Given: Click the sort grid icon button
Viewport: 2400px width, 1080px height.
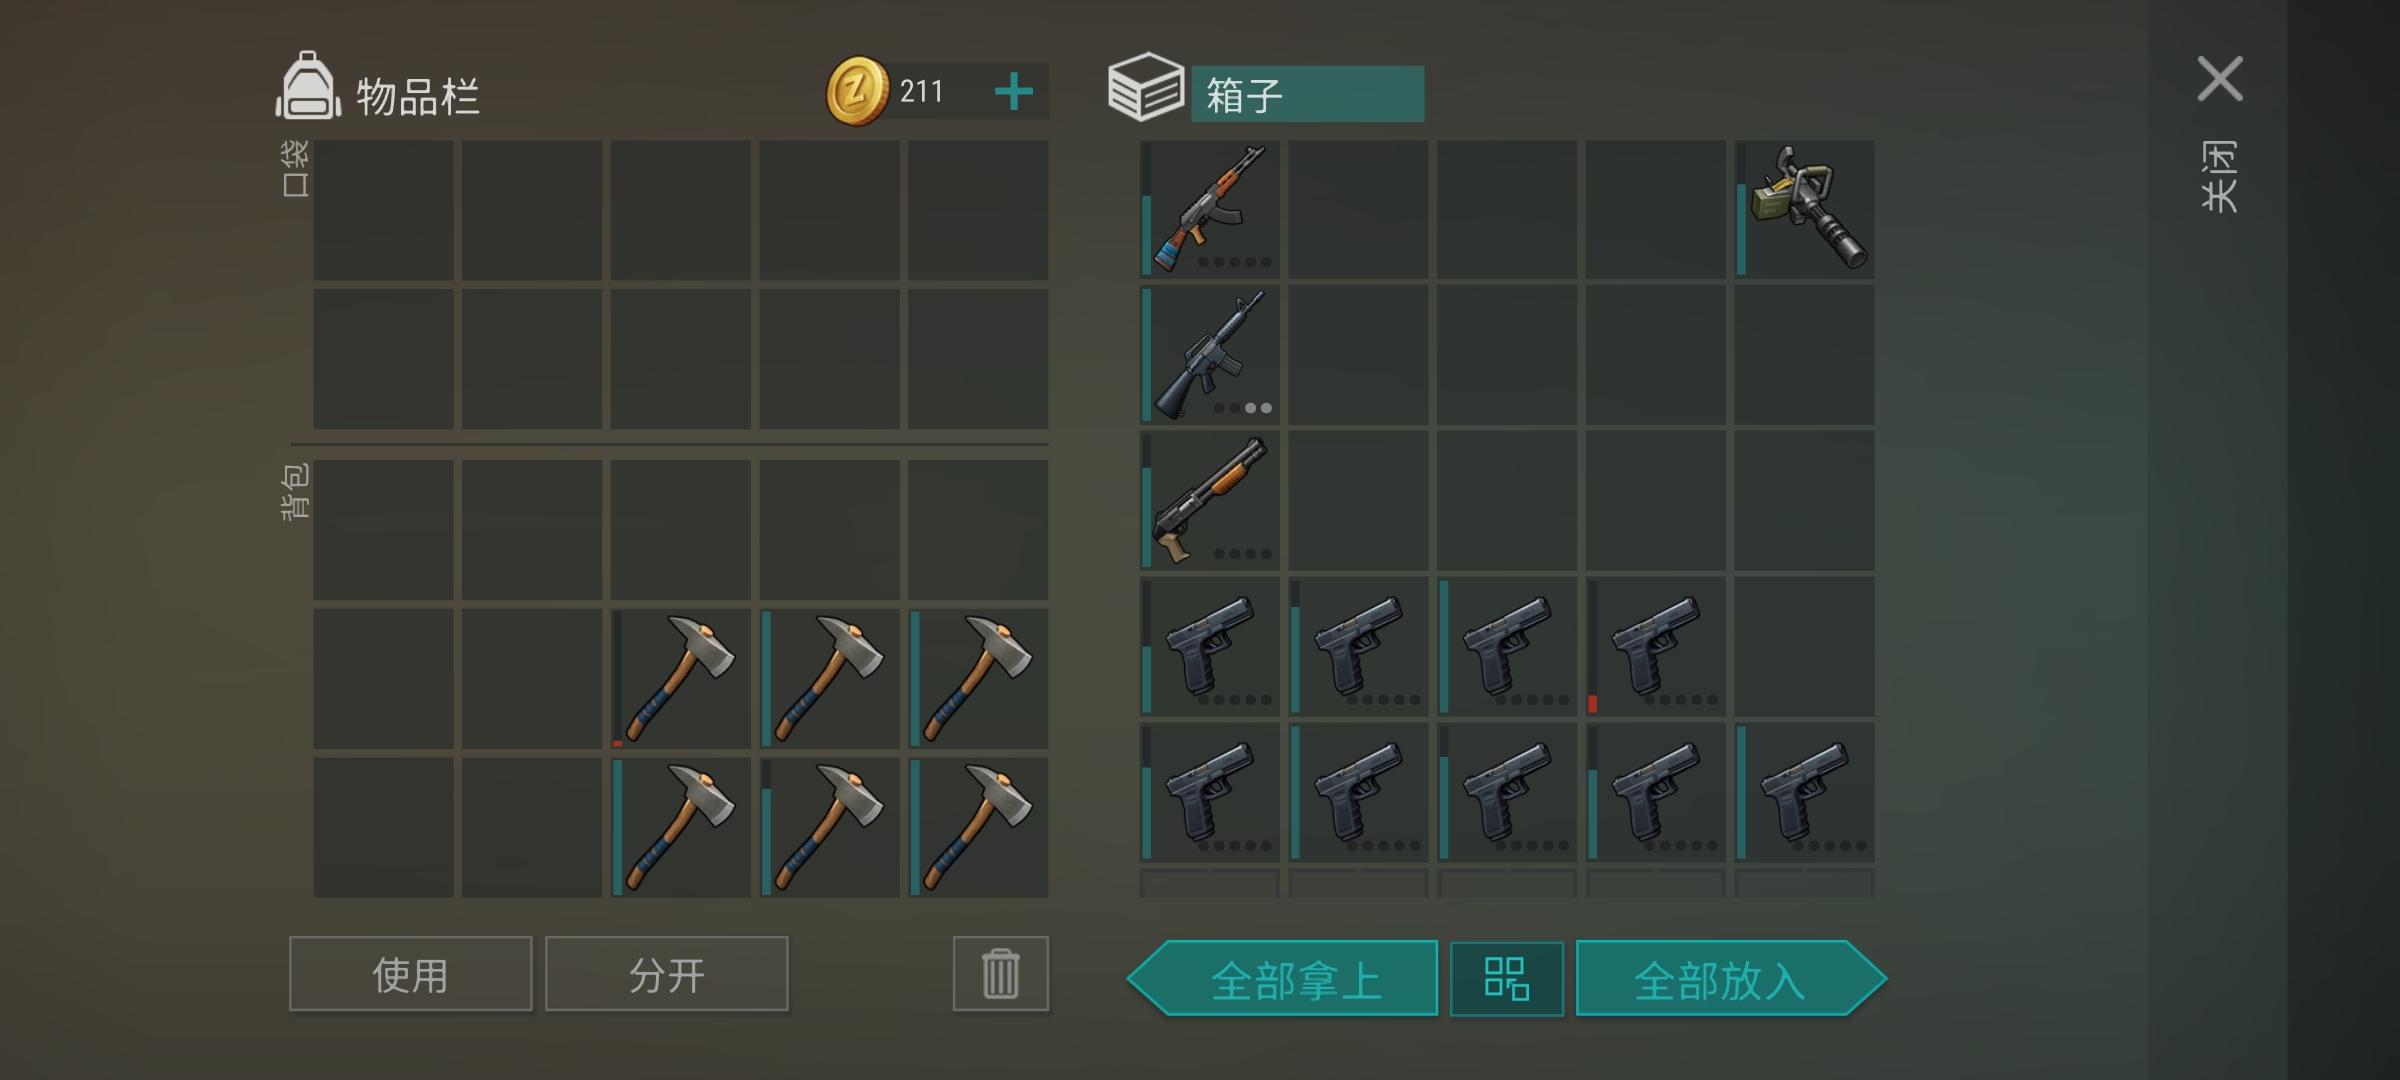Looking at the screenshot, I should pyautogui.click(x=1506, y=979).
